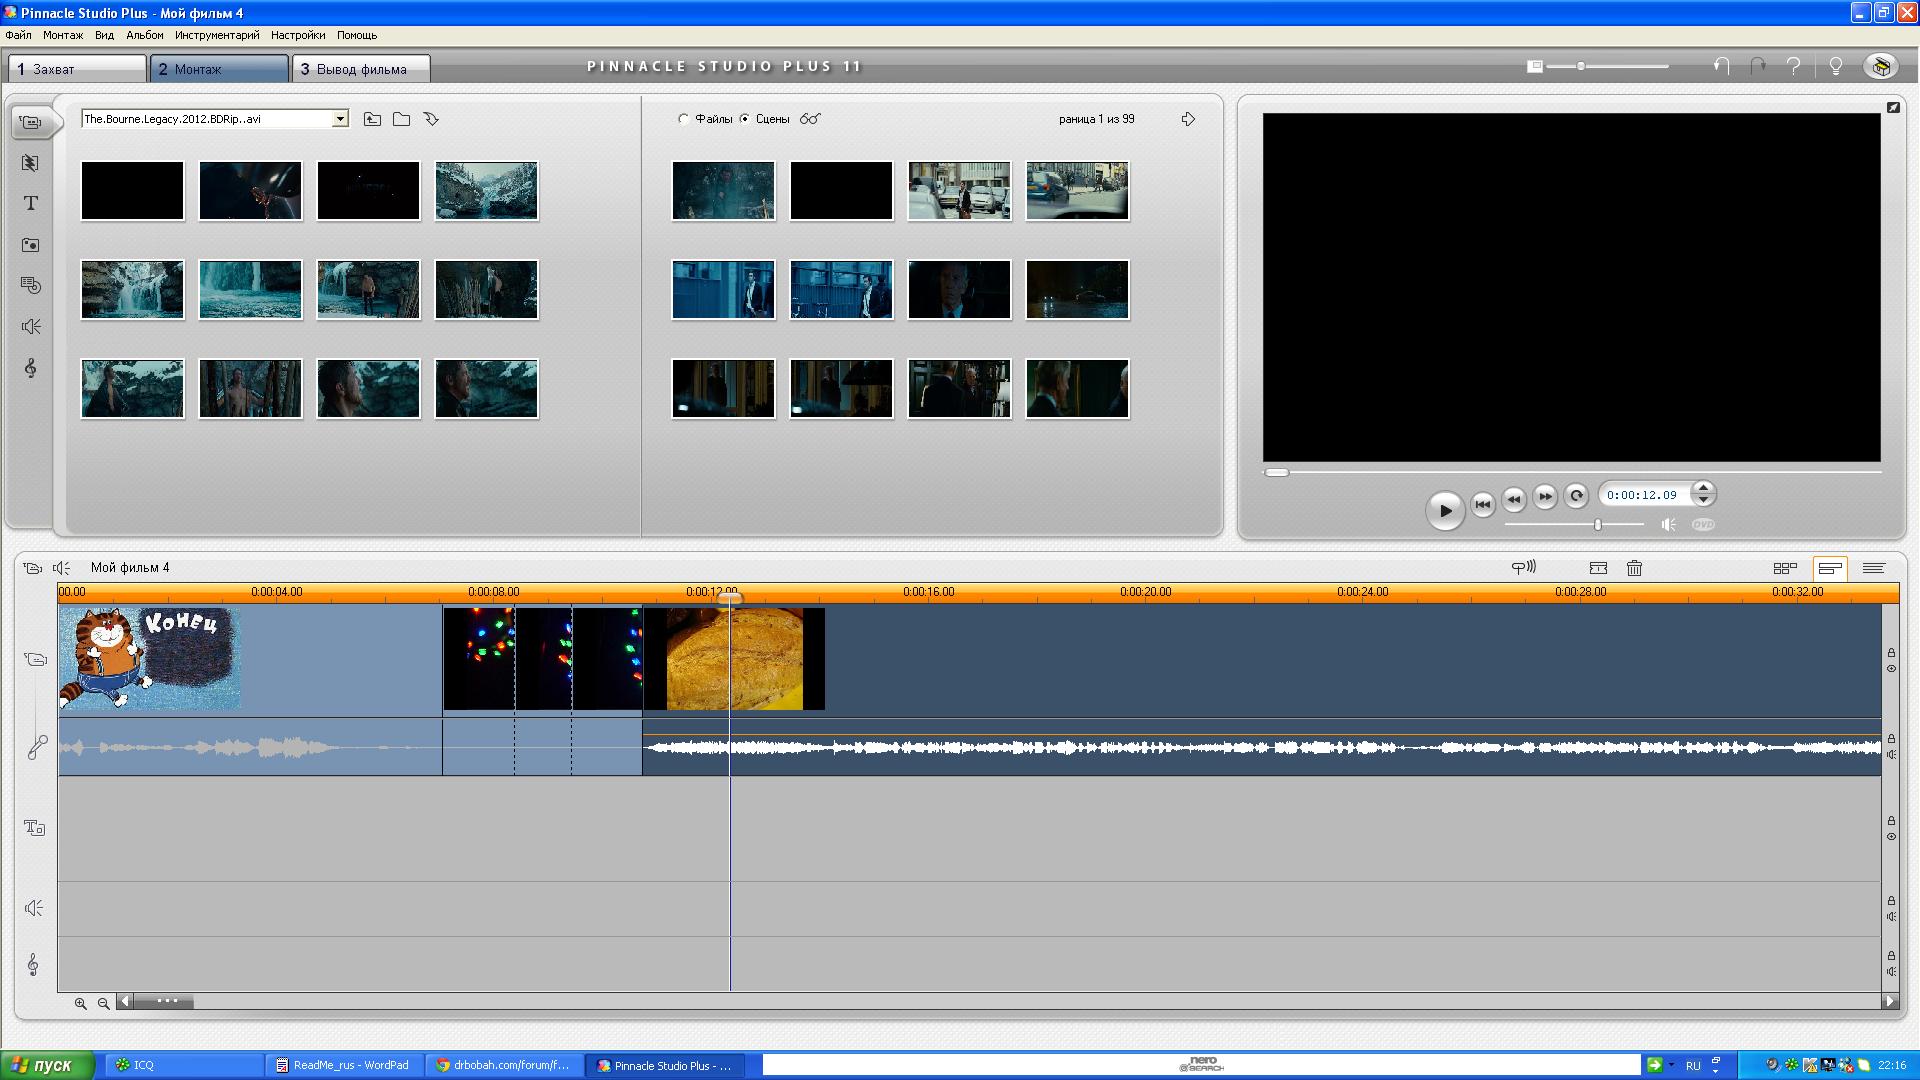Open the audio toolbox in timeline

(x=62, y=568)
